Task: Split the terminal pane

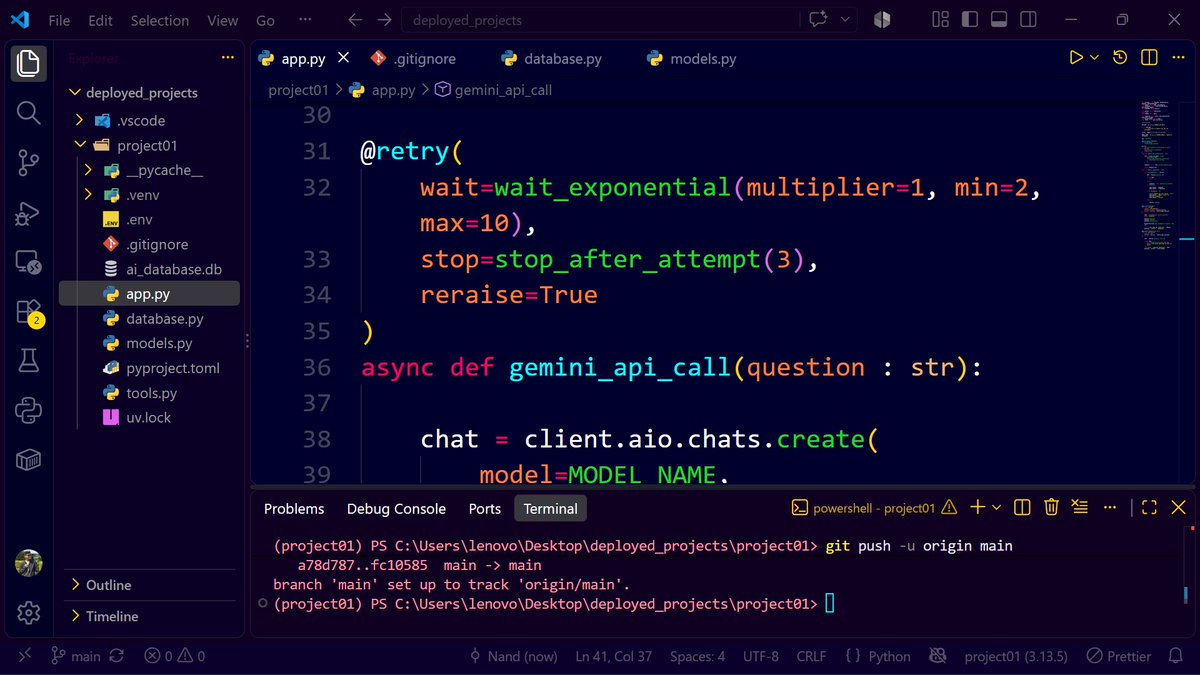Action: tap(1022, 508)
